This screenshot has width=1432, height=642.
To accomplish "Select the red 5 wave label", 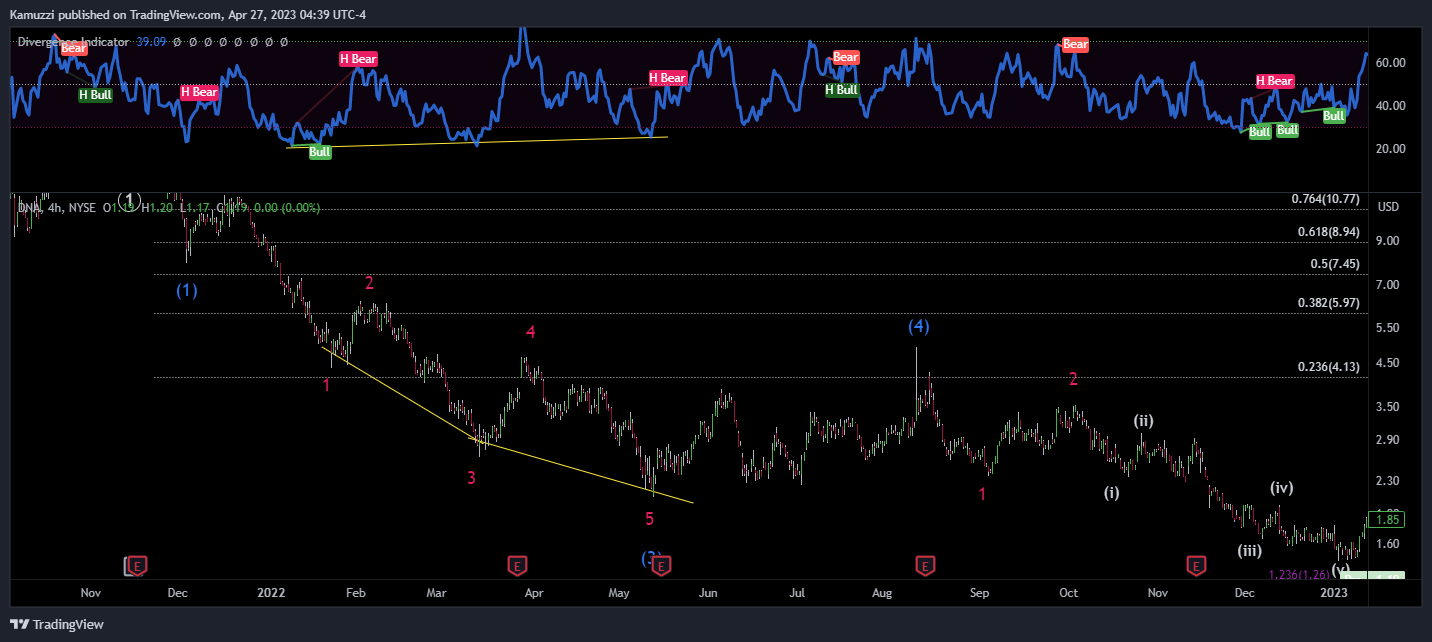I will click(649, 518).
